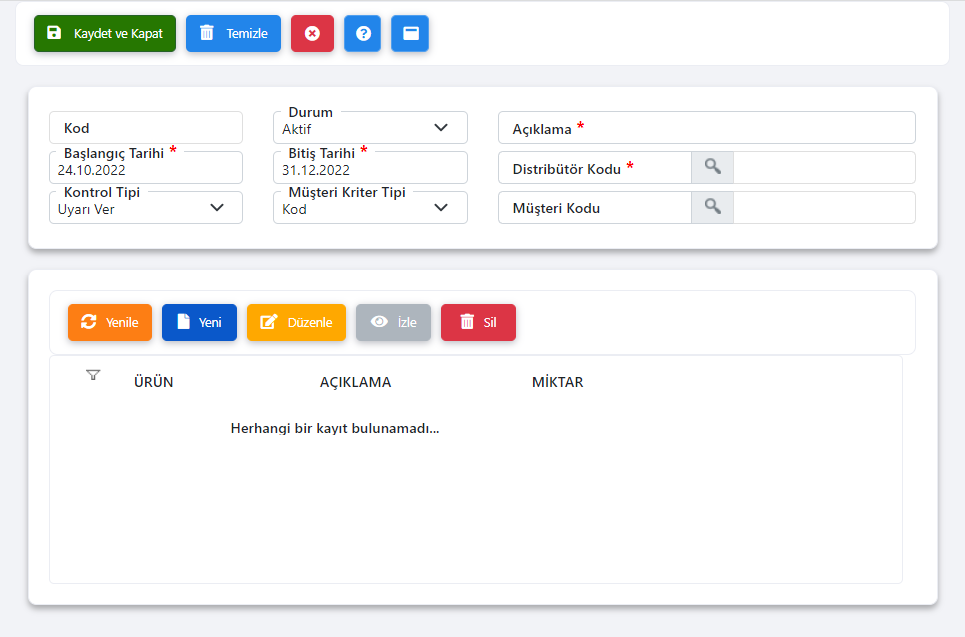
Task: Open help with the question mark icon
Action: (363, 33)
